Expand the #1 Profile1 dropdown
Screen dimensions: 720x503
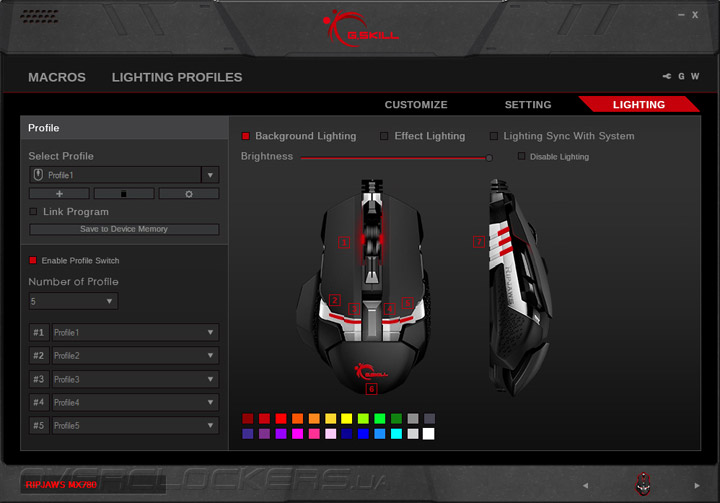click(135, 332)
